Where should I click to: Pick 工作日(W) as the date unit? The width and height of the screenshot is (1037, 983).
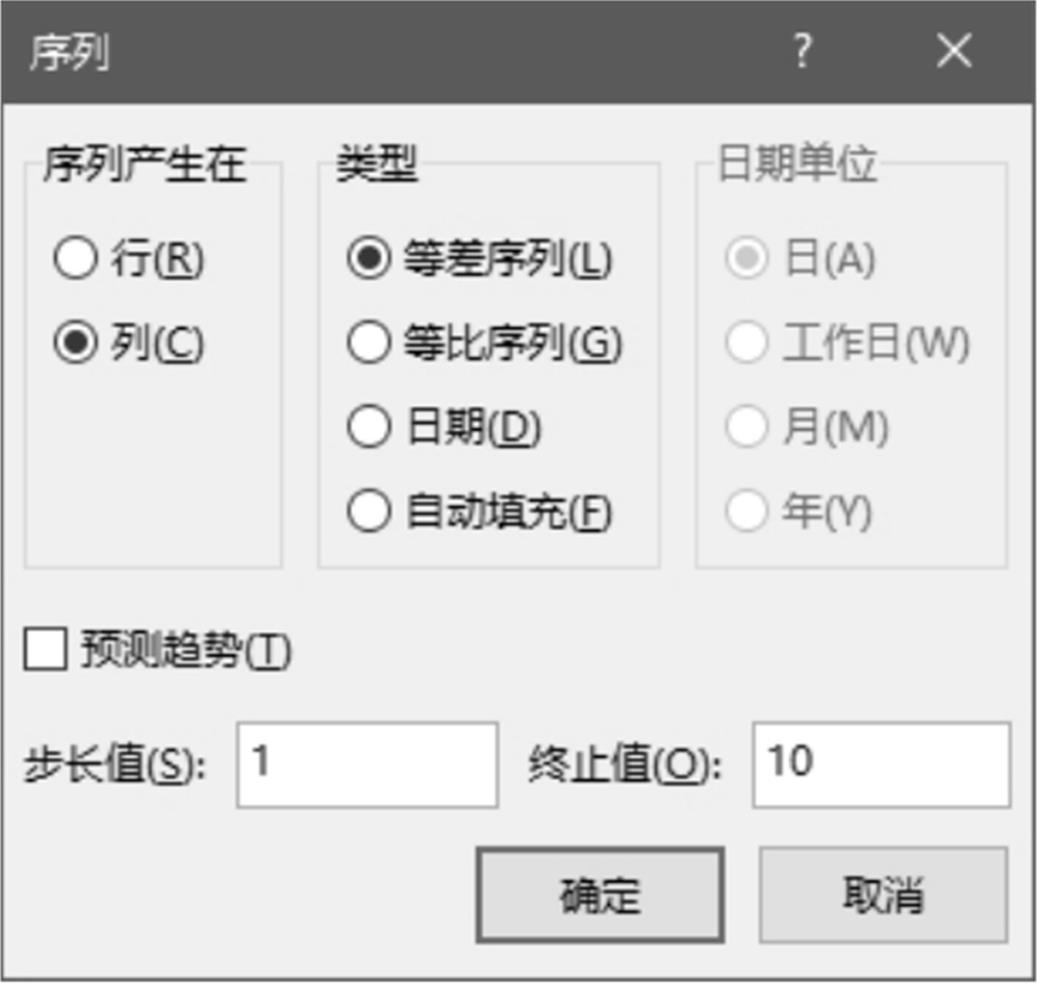point(747,344)
